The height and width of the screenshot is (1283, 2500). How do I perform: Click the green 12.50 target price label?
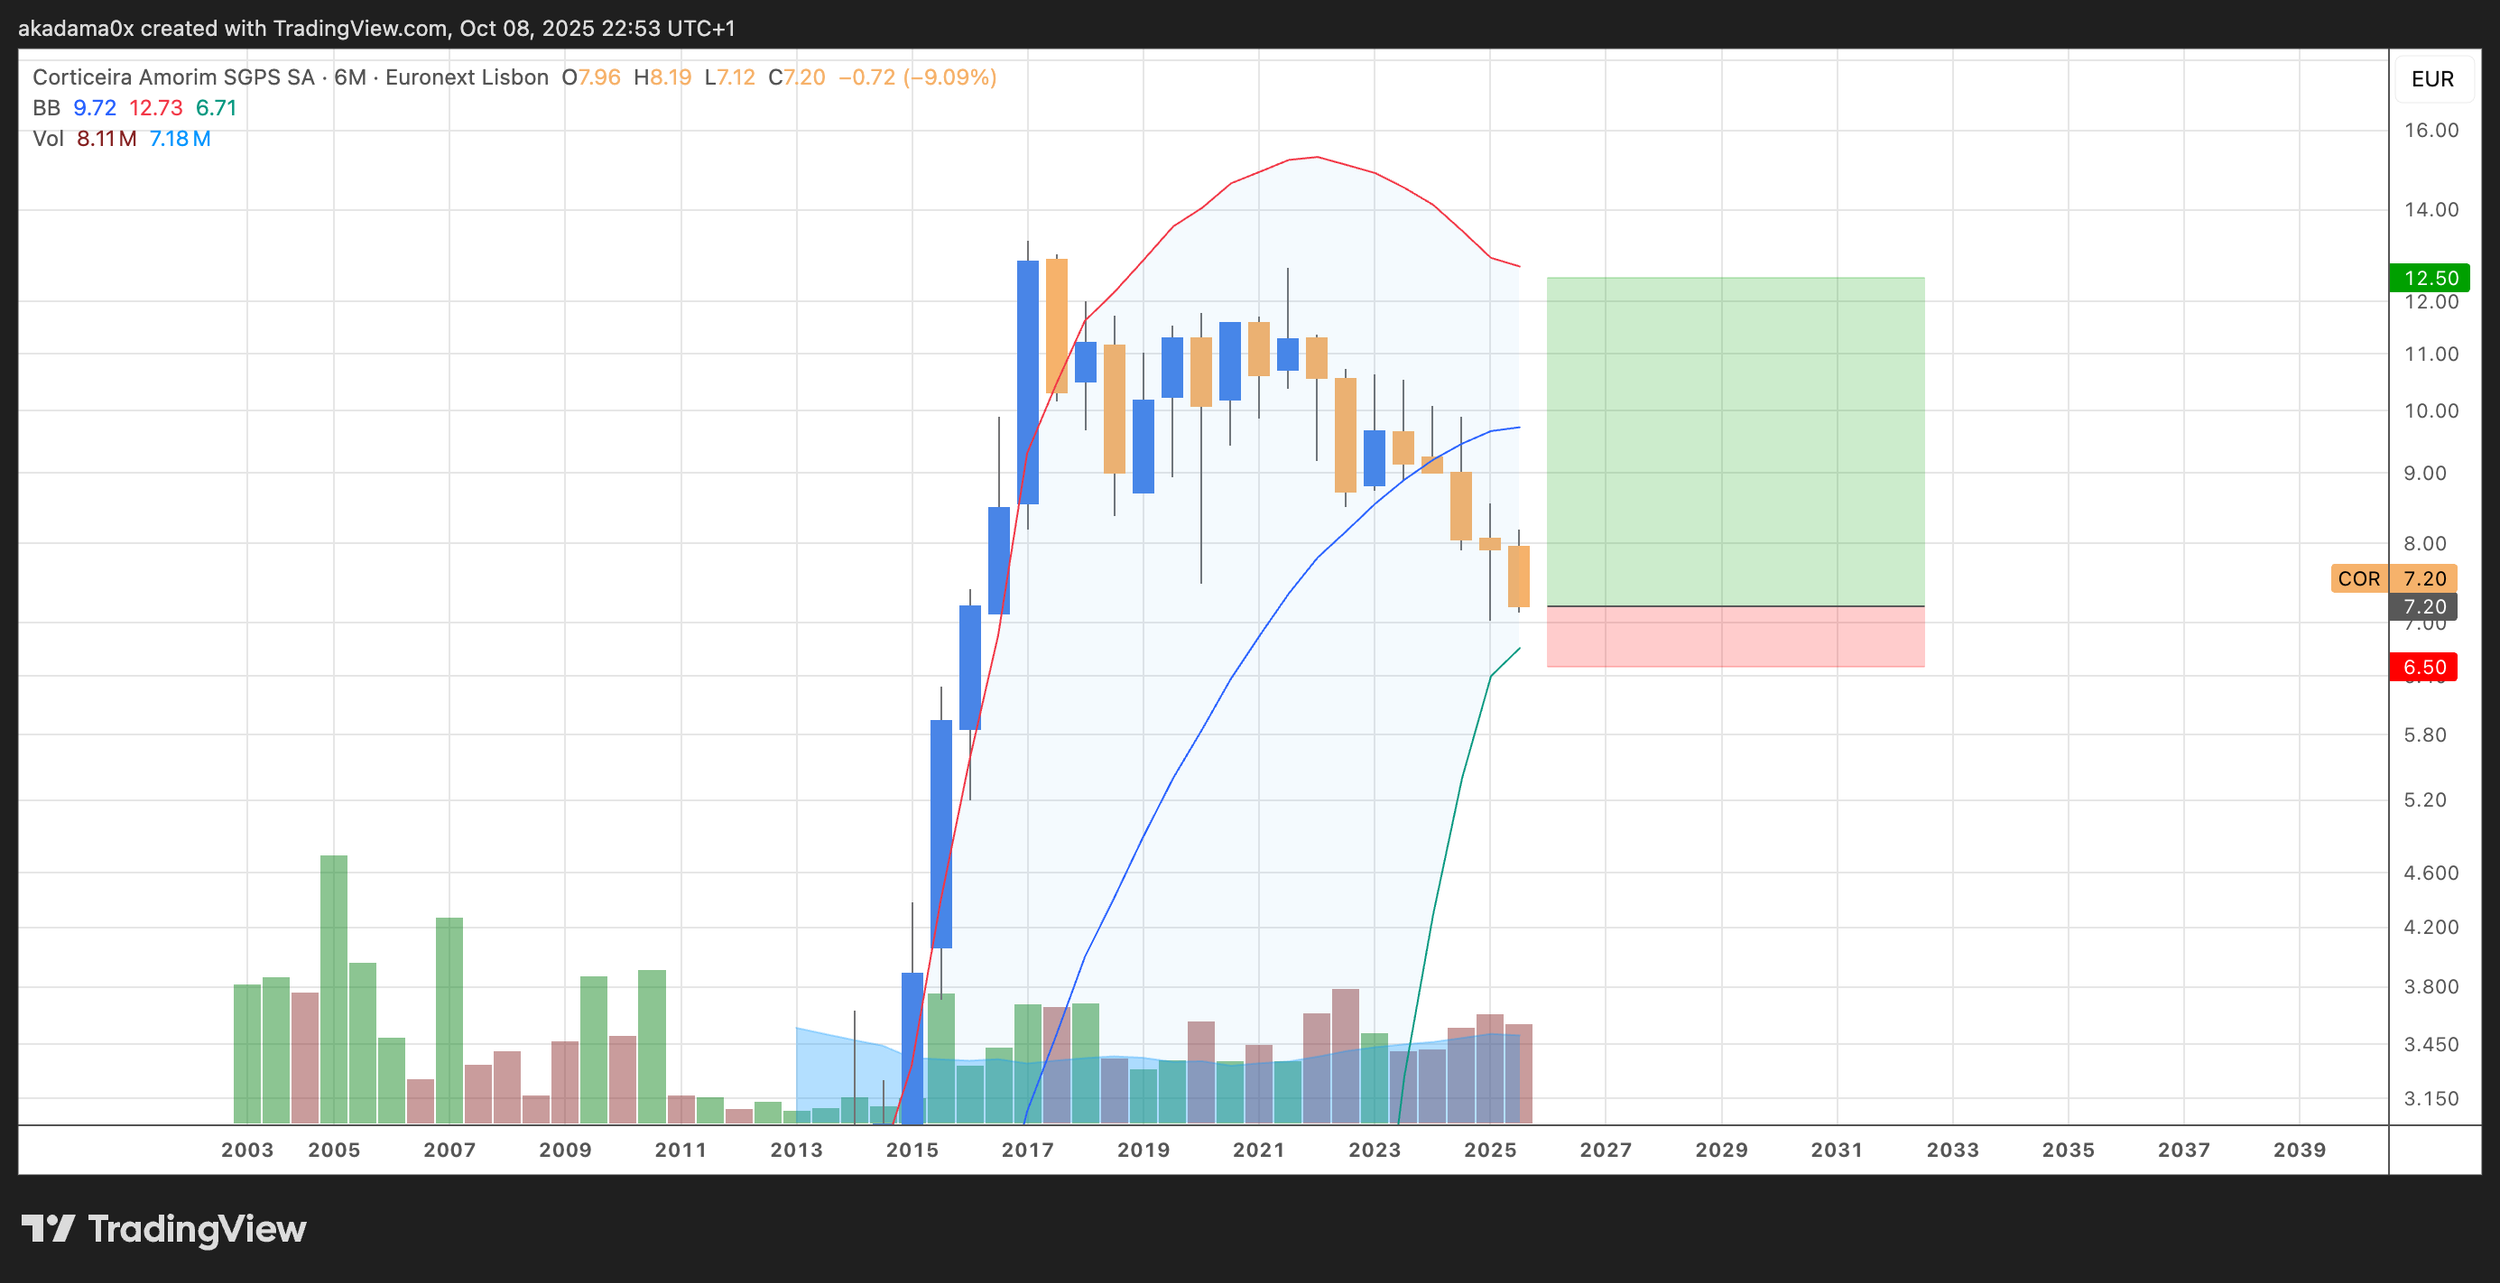click(x=2429, y=278)
